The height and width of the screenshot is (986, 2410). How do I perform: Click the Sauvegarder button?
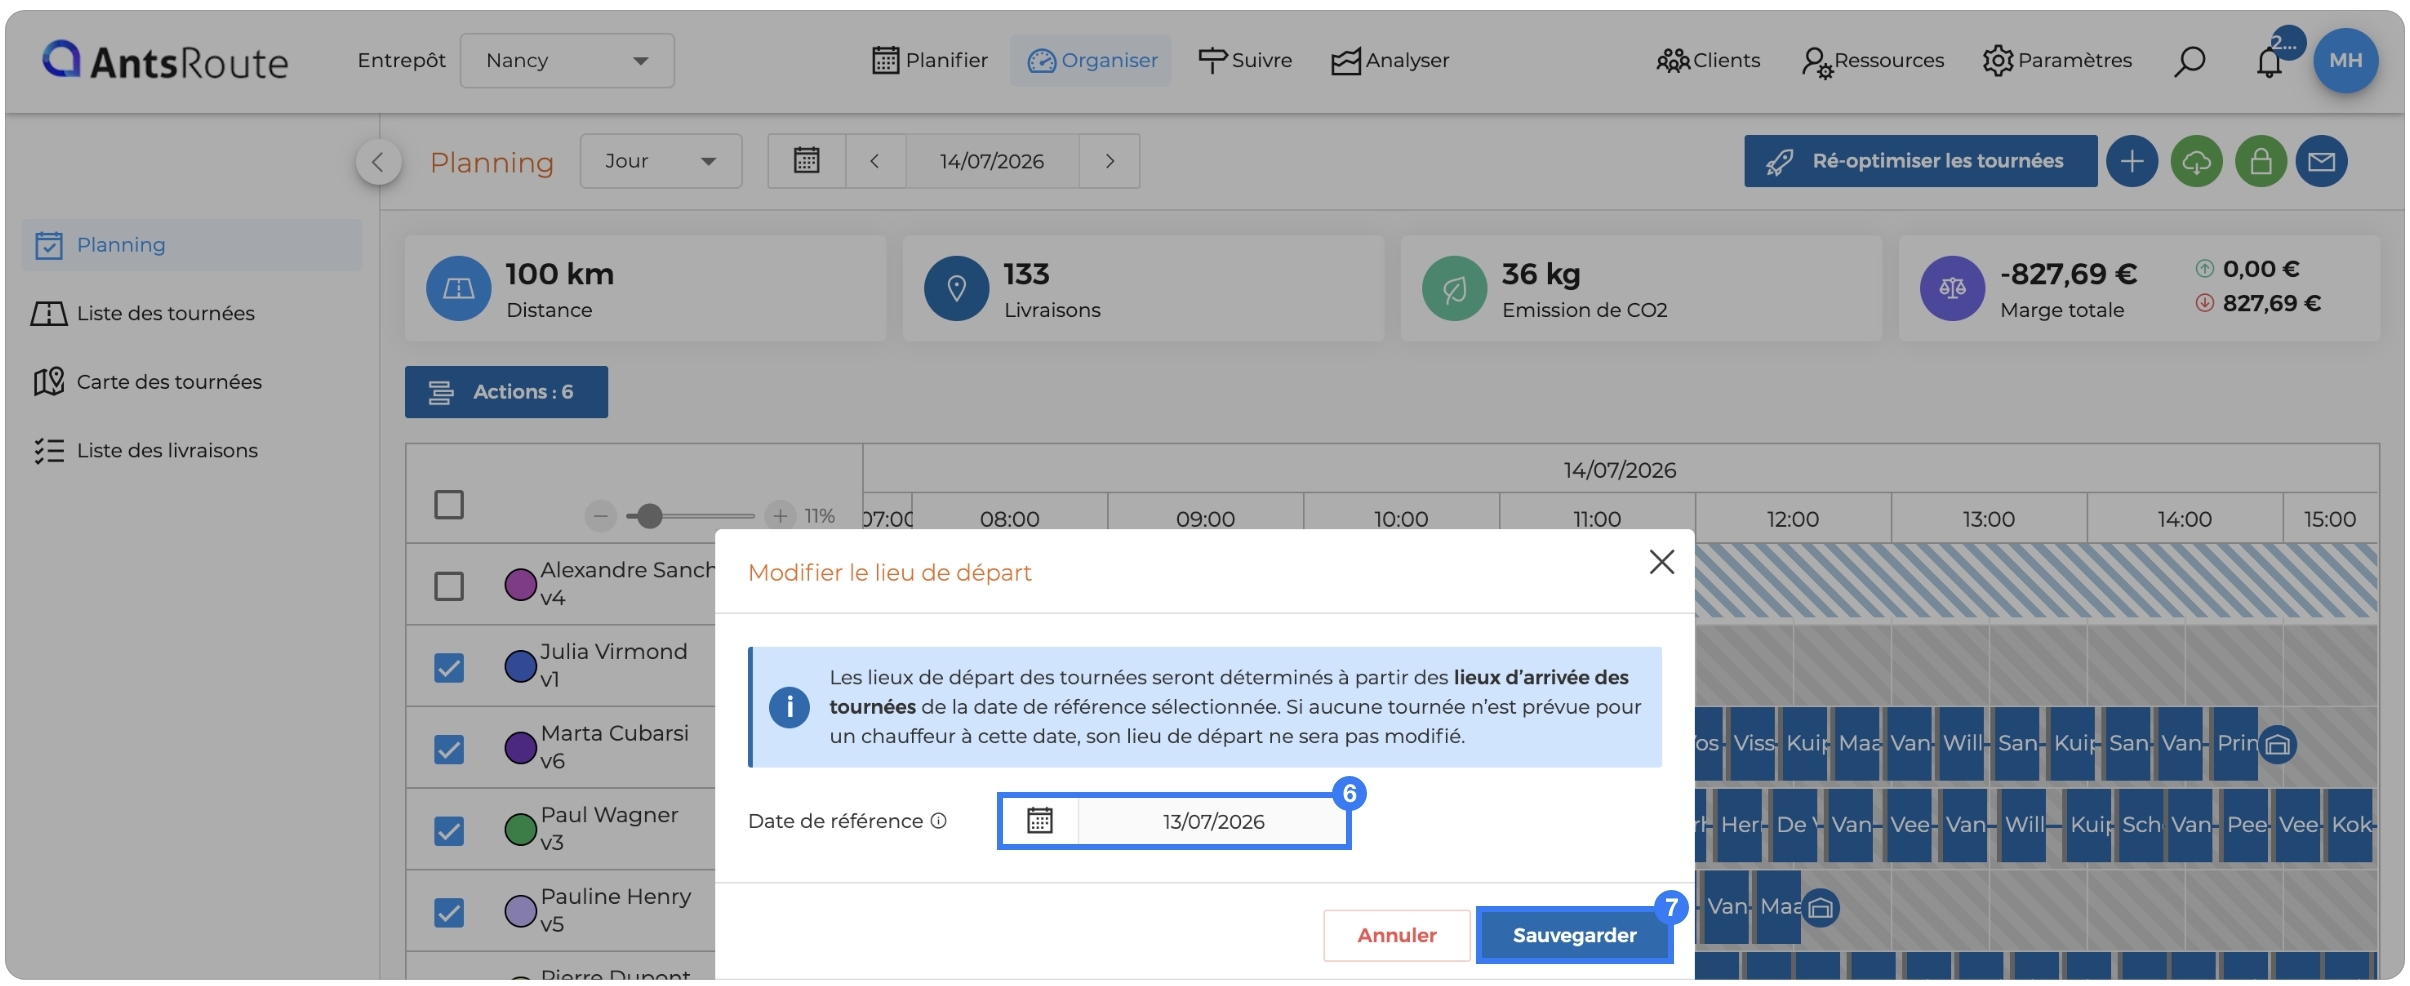(1574, 935)
